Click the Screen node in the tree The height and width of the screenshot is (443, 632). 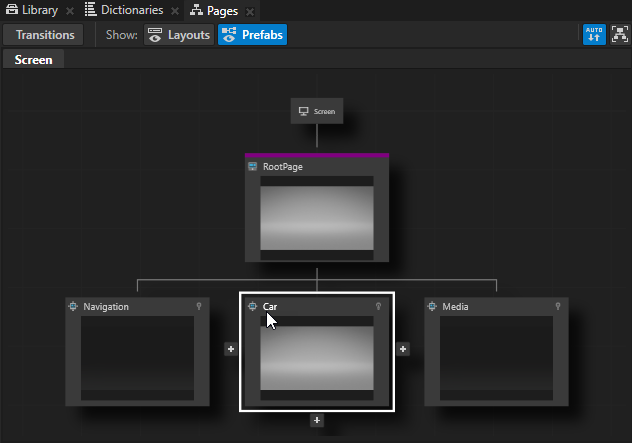point(317,111)
